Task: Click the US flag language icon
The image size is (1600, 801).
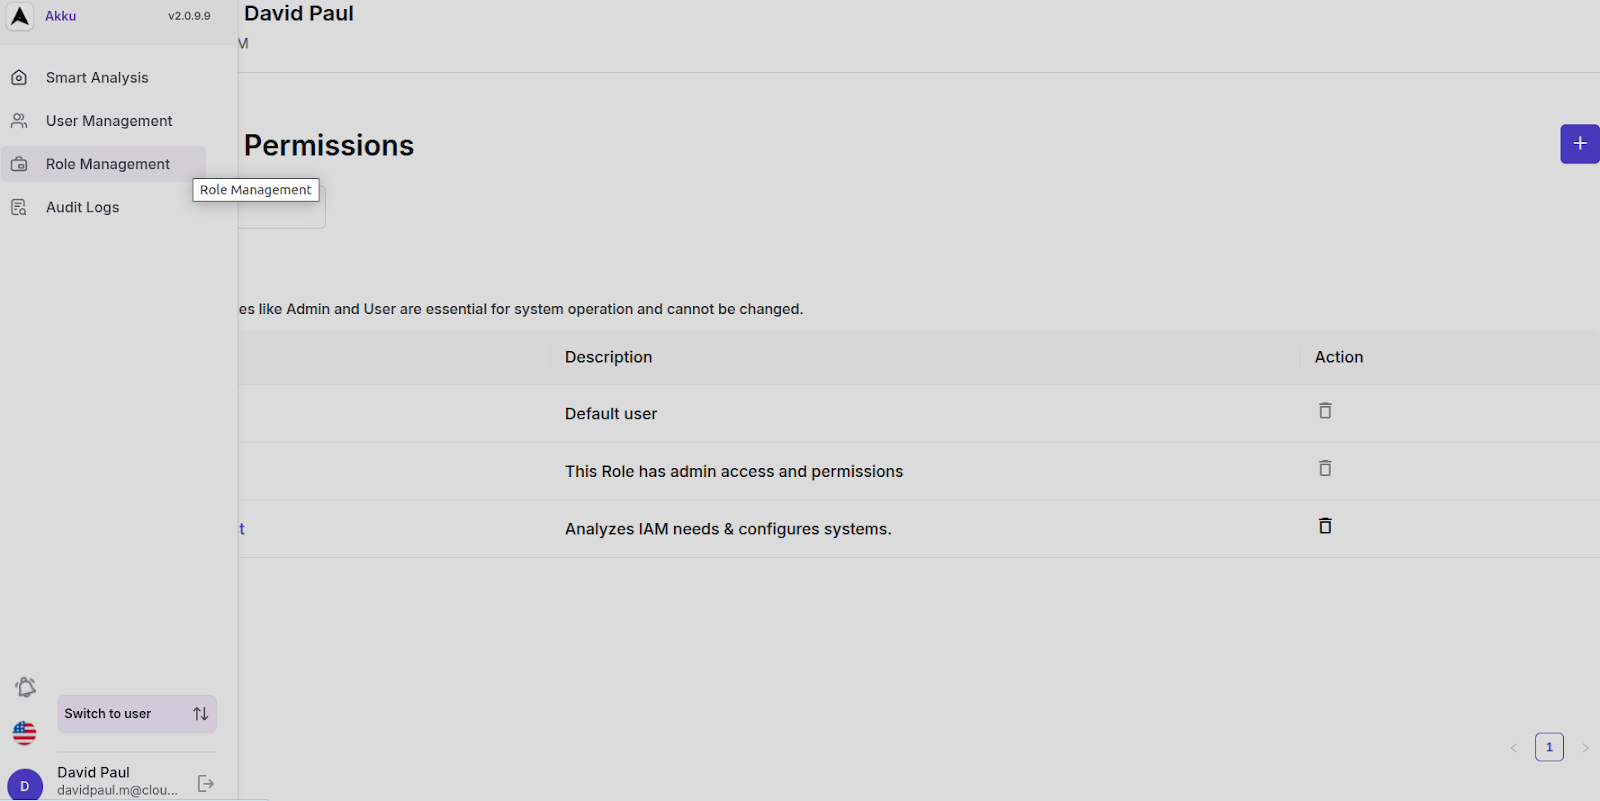Action: coord(24,733)
